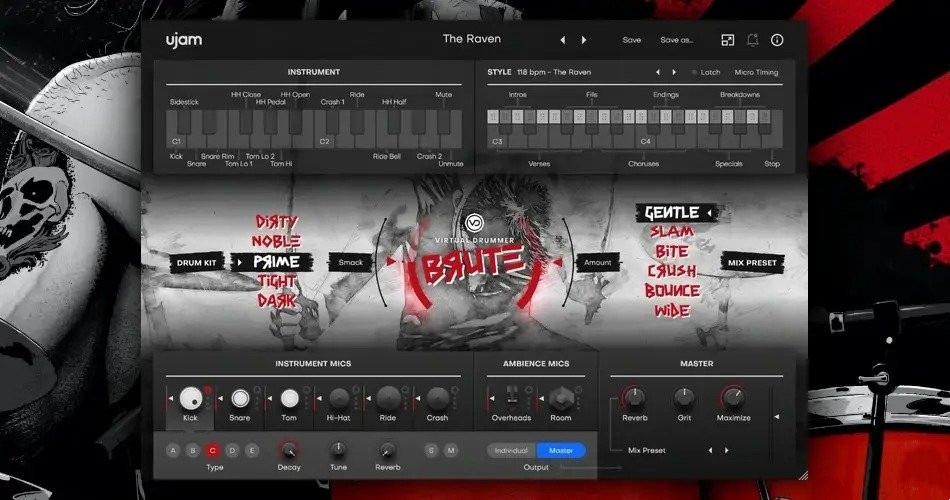Click the Snare mic knob

point(240,398)
